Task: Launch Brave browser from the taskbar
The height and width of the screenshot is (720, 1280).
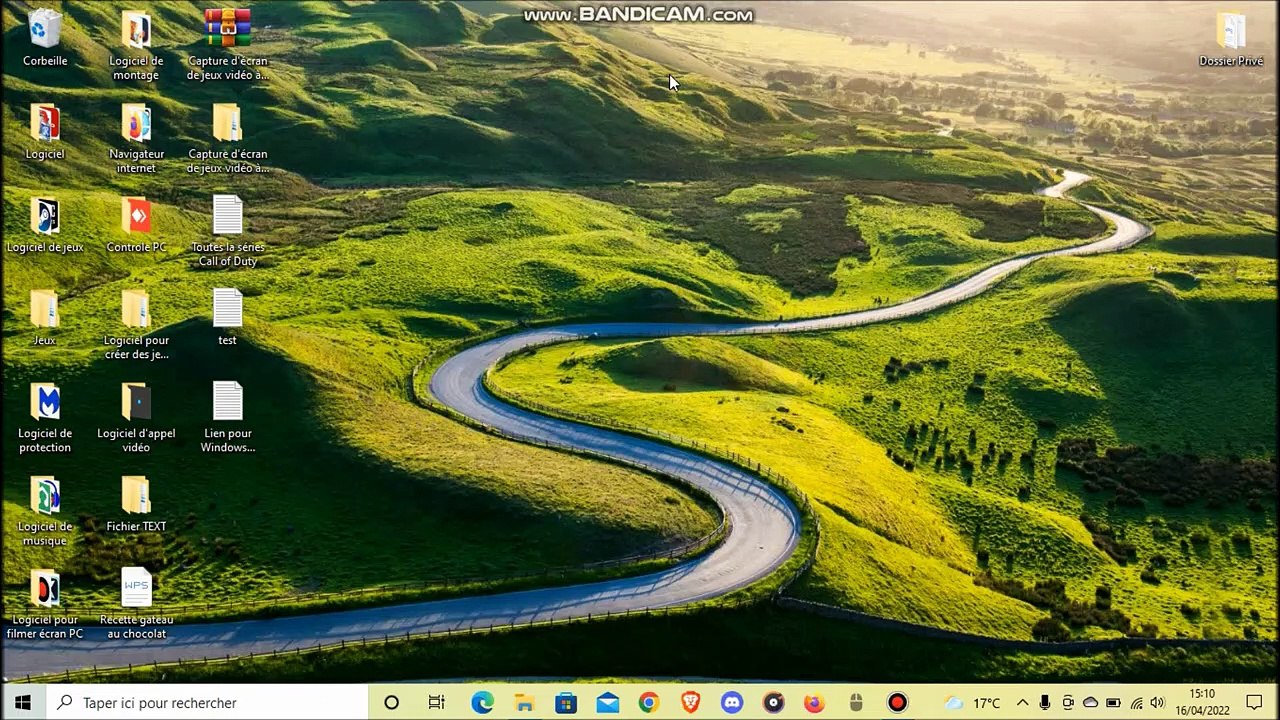Action: (x=691, y=703)
